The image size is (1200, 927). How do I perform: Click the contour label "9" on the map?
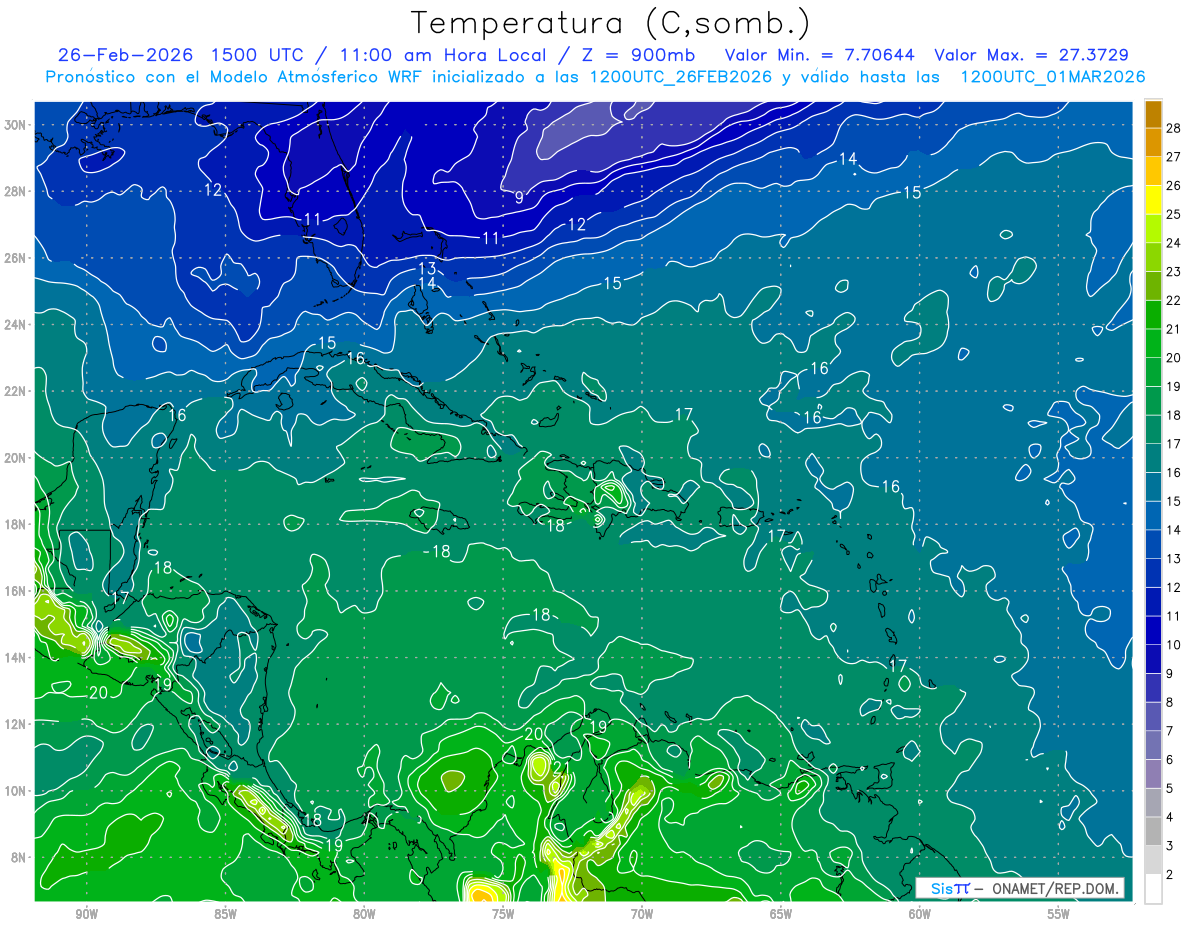[x=519, y=198]
